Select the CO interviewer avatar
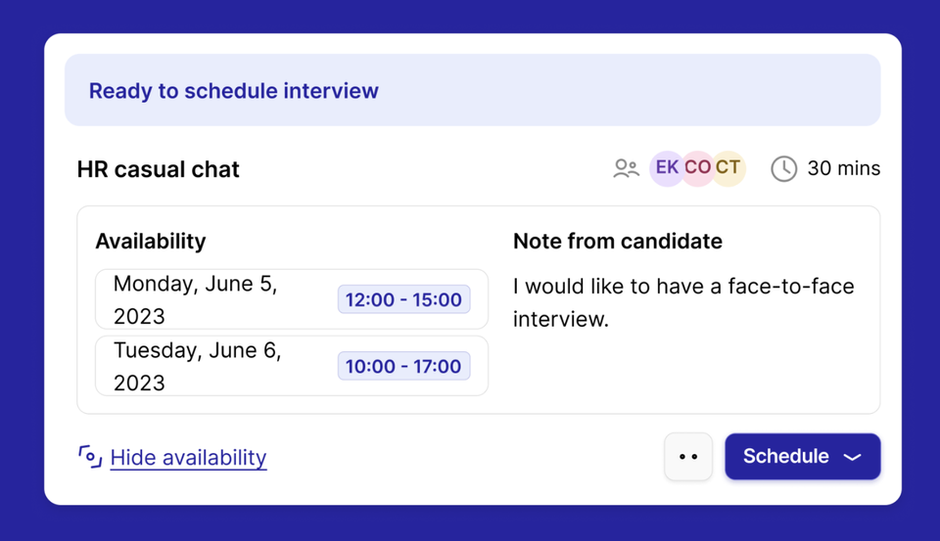Viewport: 940px width, 541px height. click(697, 168)
